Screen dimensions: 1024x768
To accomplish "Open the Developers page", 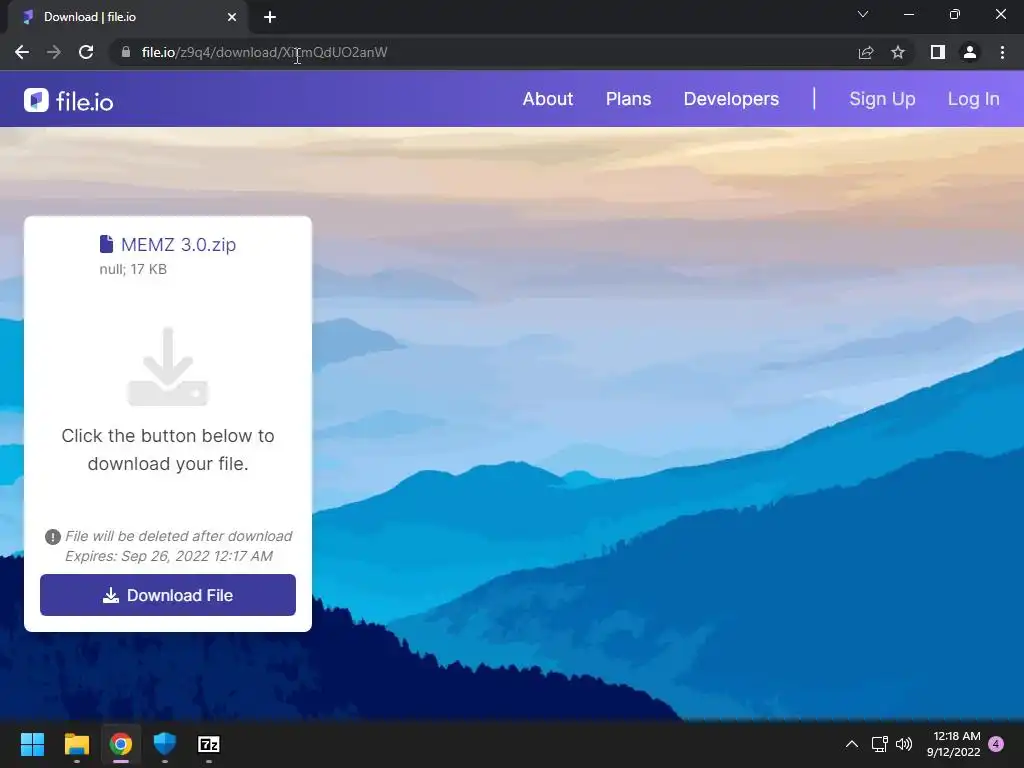I will click(731, 99).
